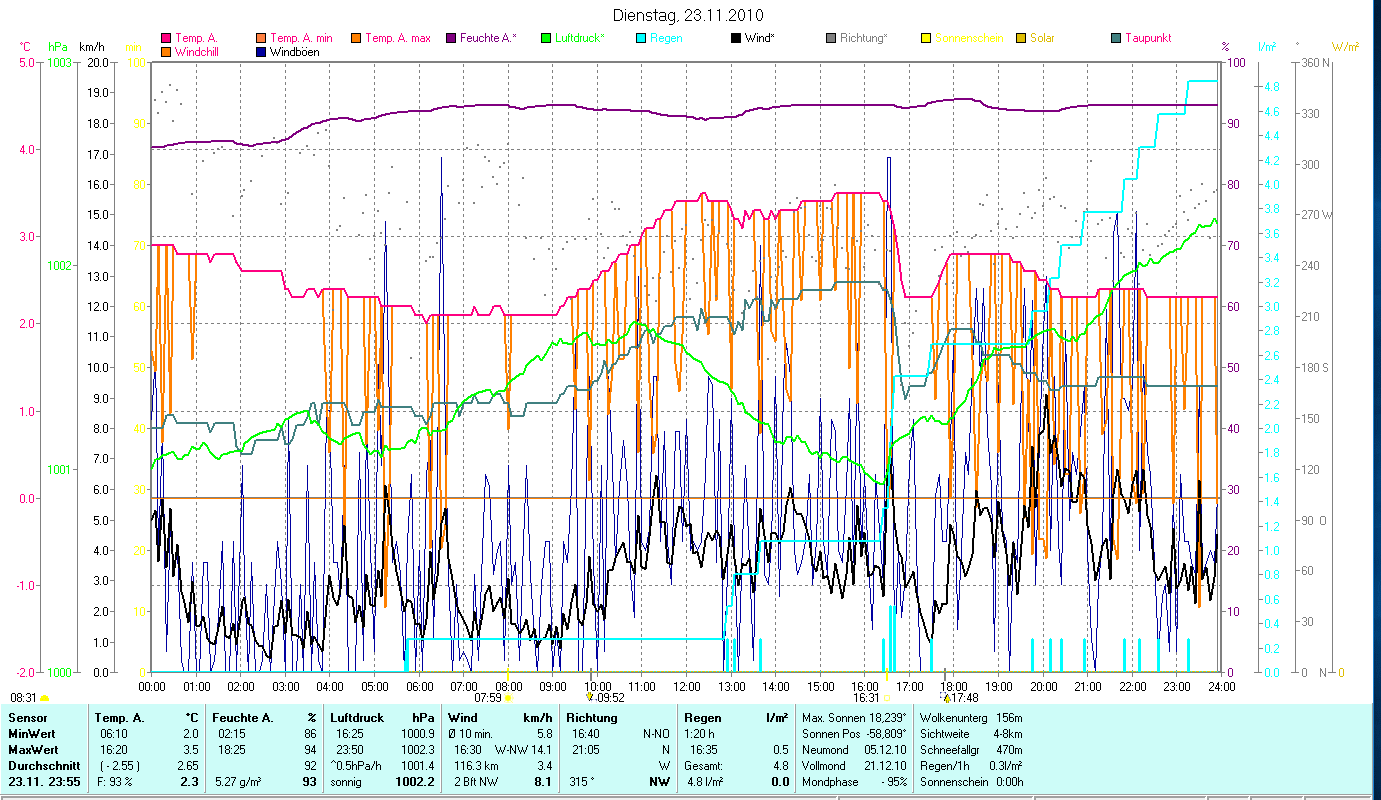Select the Sonnen Pos -58,809° entry
The height and width of the screenshot is (800, 1381).
coord(855,734)
